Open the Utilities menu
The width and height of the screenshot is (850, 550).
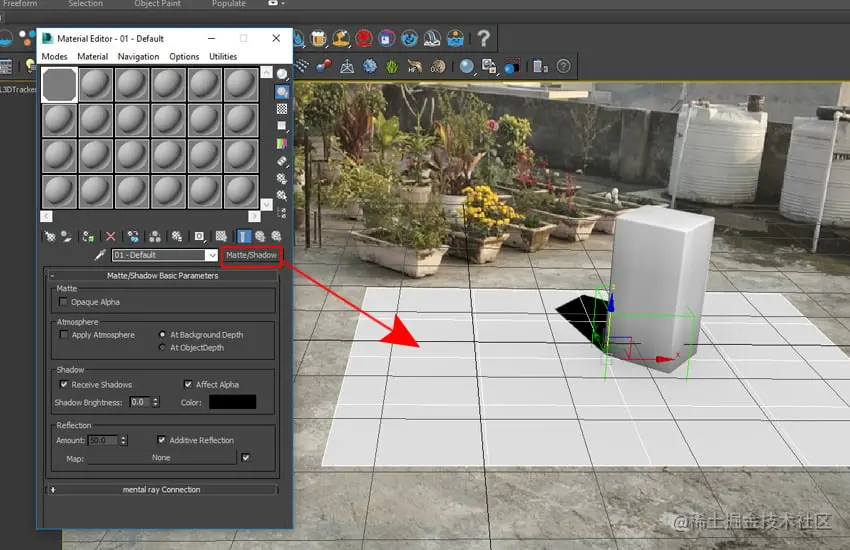[x=223, y=56]
